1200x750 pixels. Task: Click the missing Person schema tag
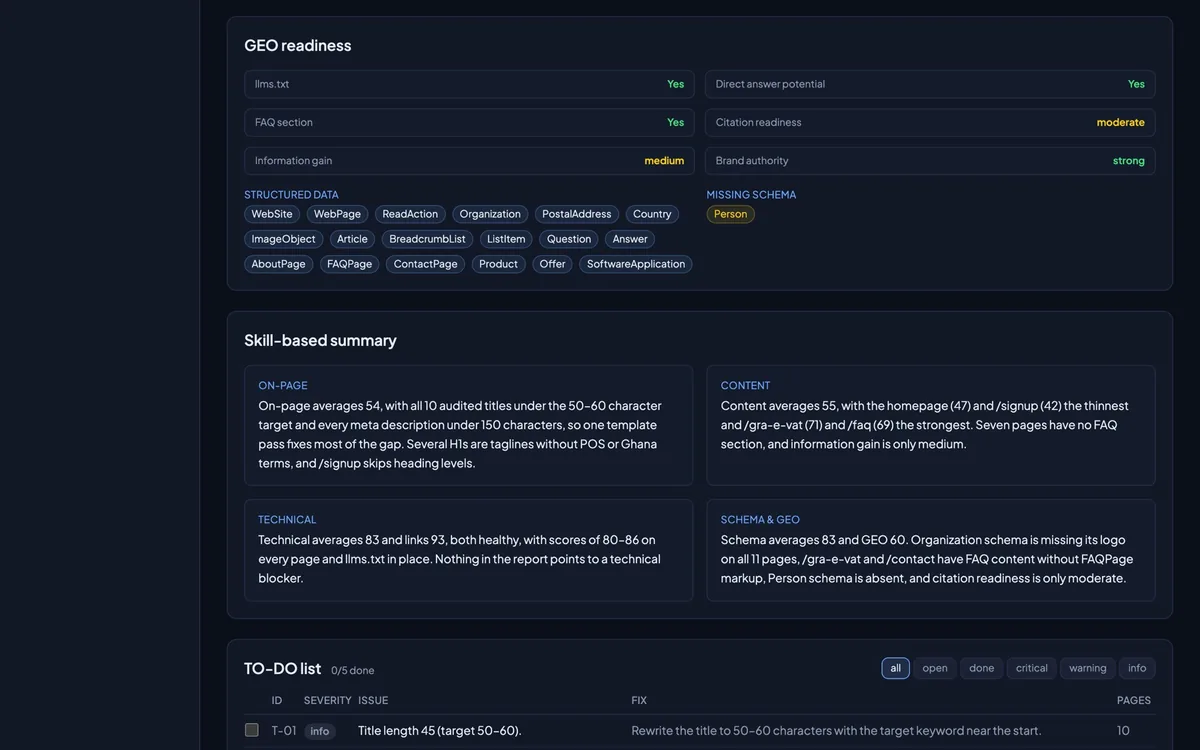(730, 214)
